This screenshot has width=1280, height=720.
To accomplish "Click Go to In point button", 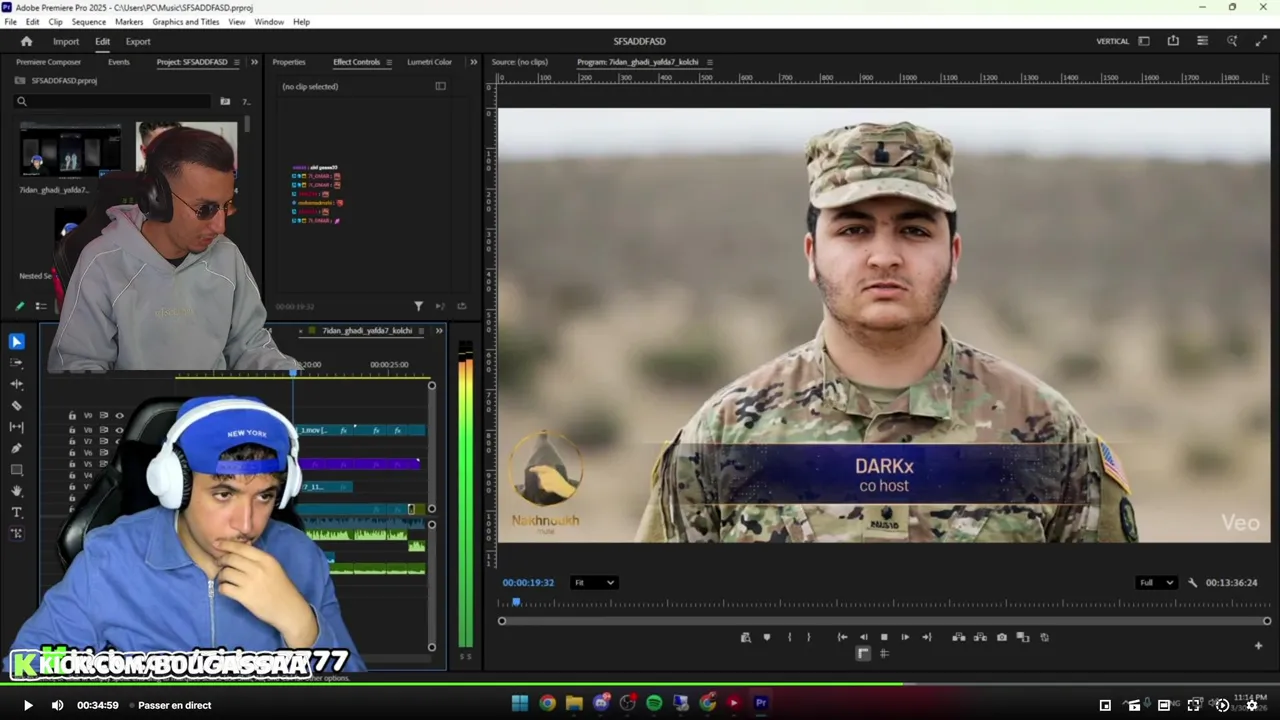I will [842, 637].
